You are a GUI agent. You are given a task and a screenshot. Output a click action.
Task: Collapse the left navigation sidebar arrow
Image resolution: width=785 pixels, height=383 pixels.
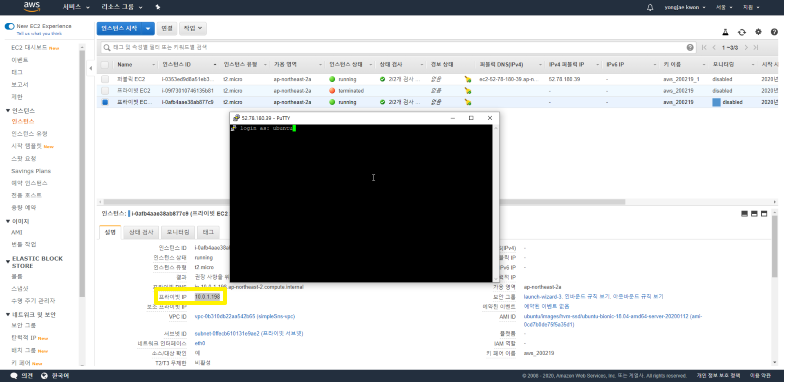pos(91,68)
